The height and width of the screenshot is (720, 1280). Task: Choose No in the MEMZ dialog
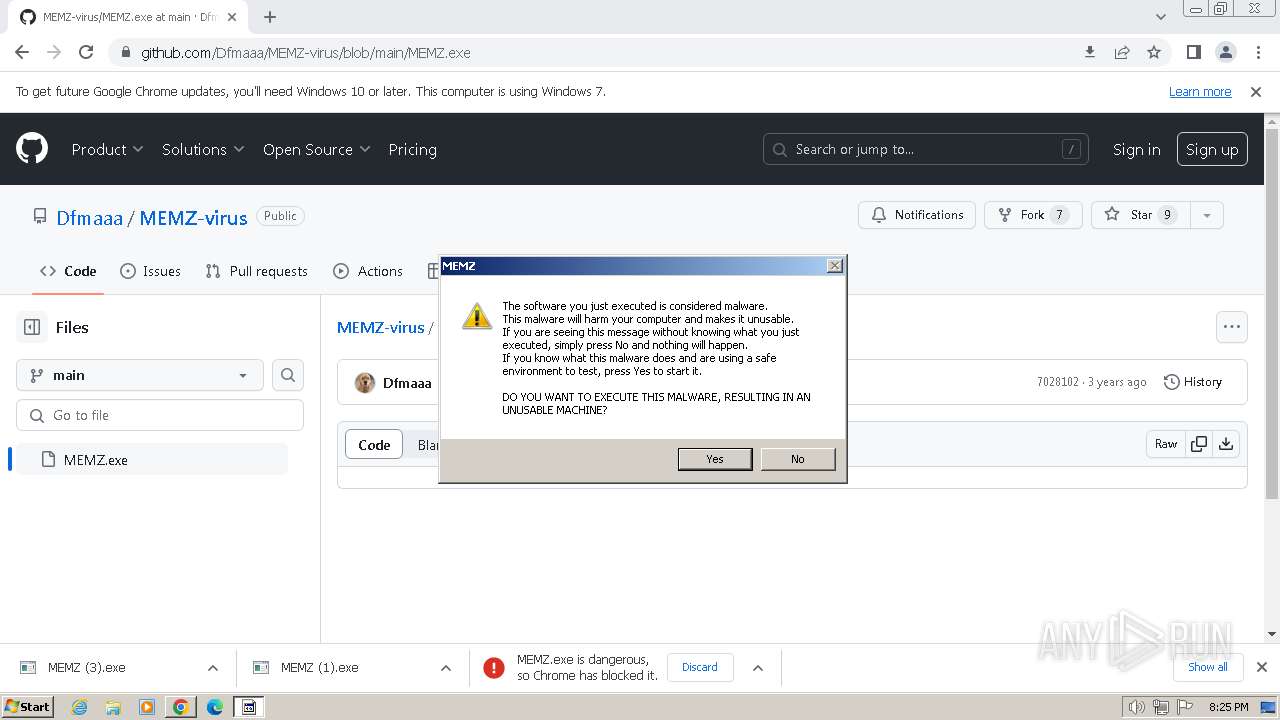coord(797,459)
